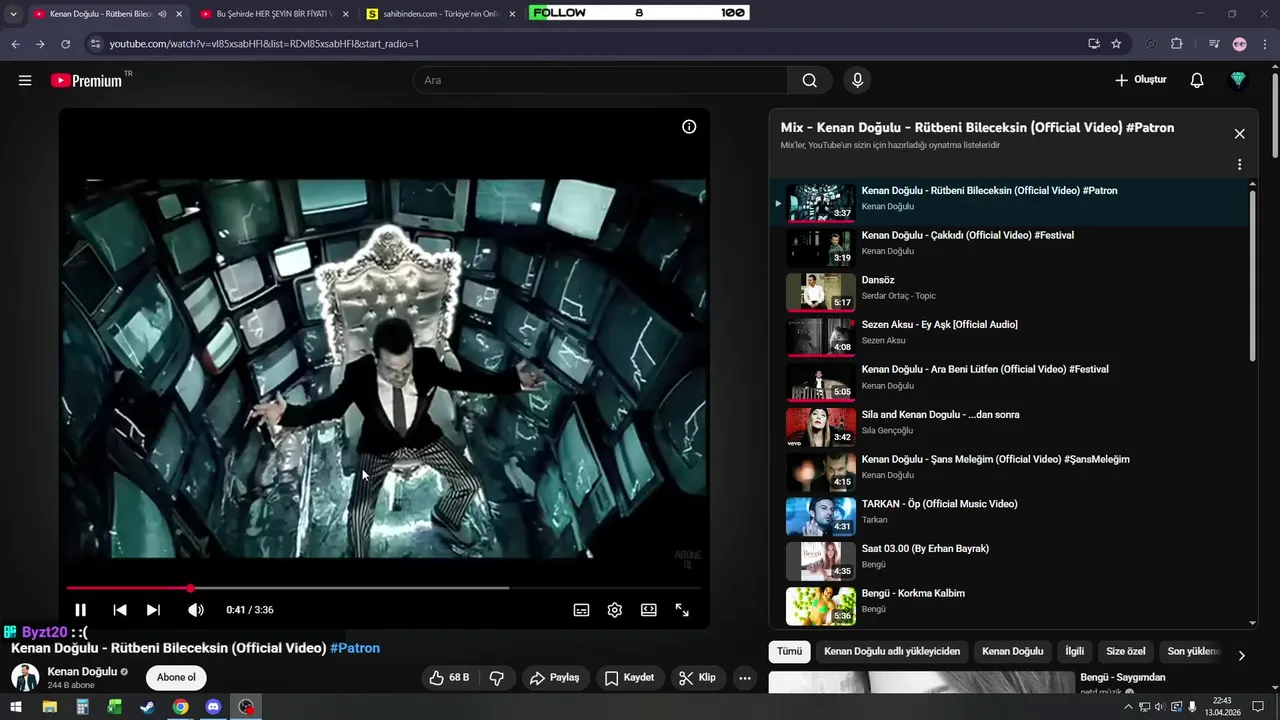Bookmark this page with the star
Screen dimensions: 1280x720
(x=1116, y=44)
